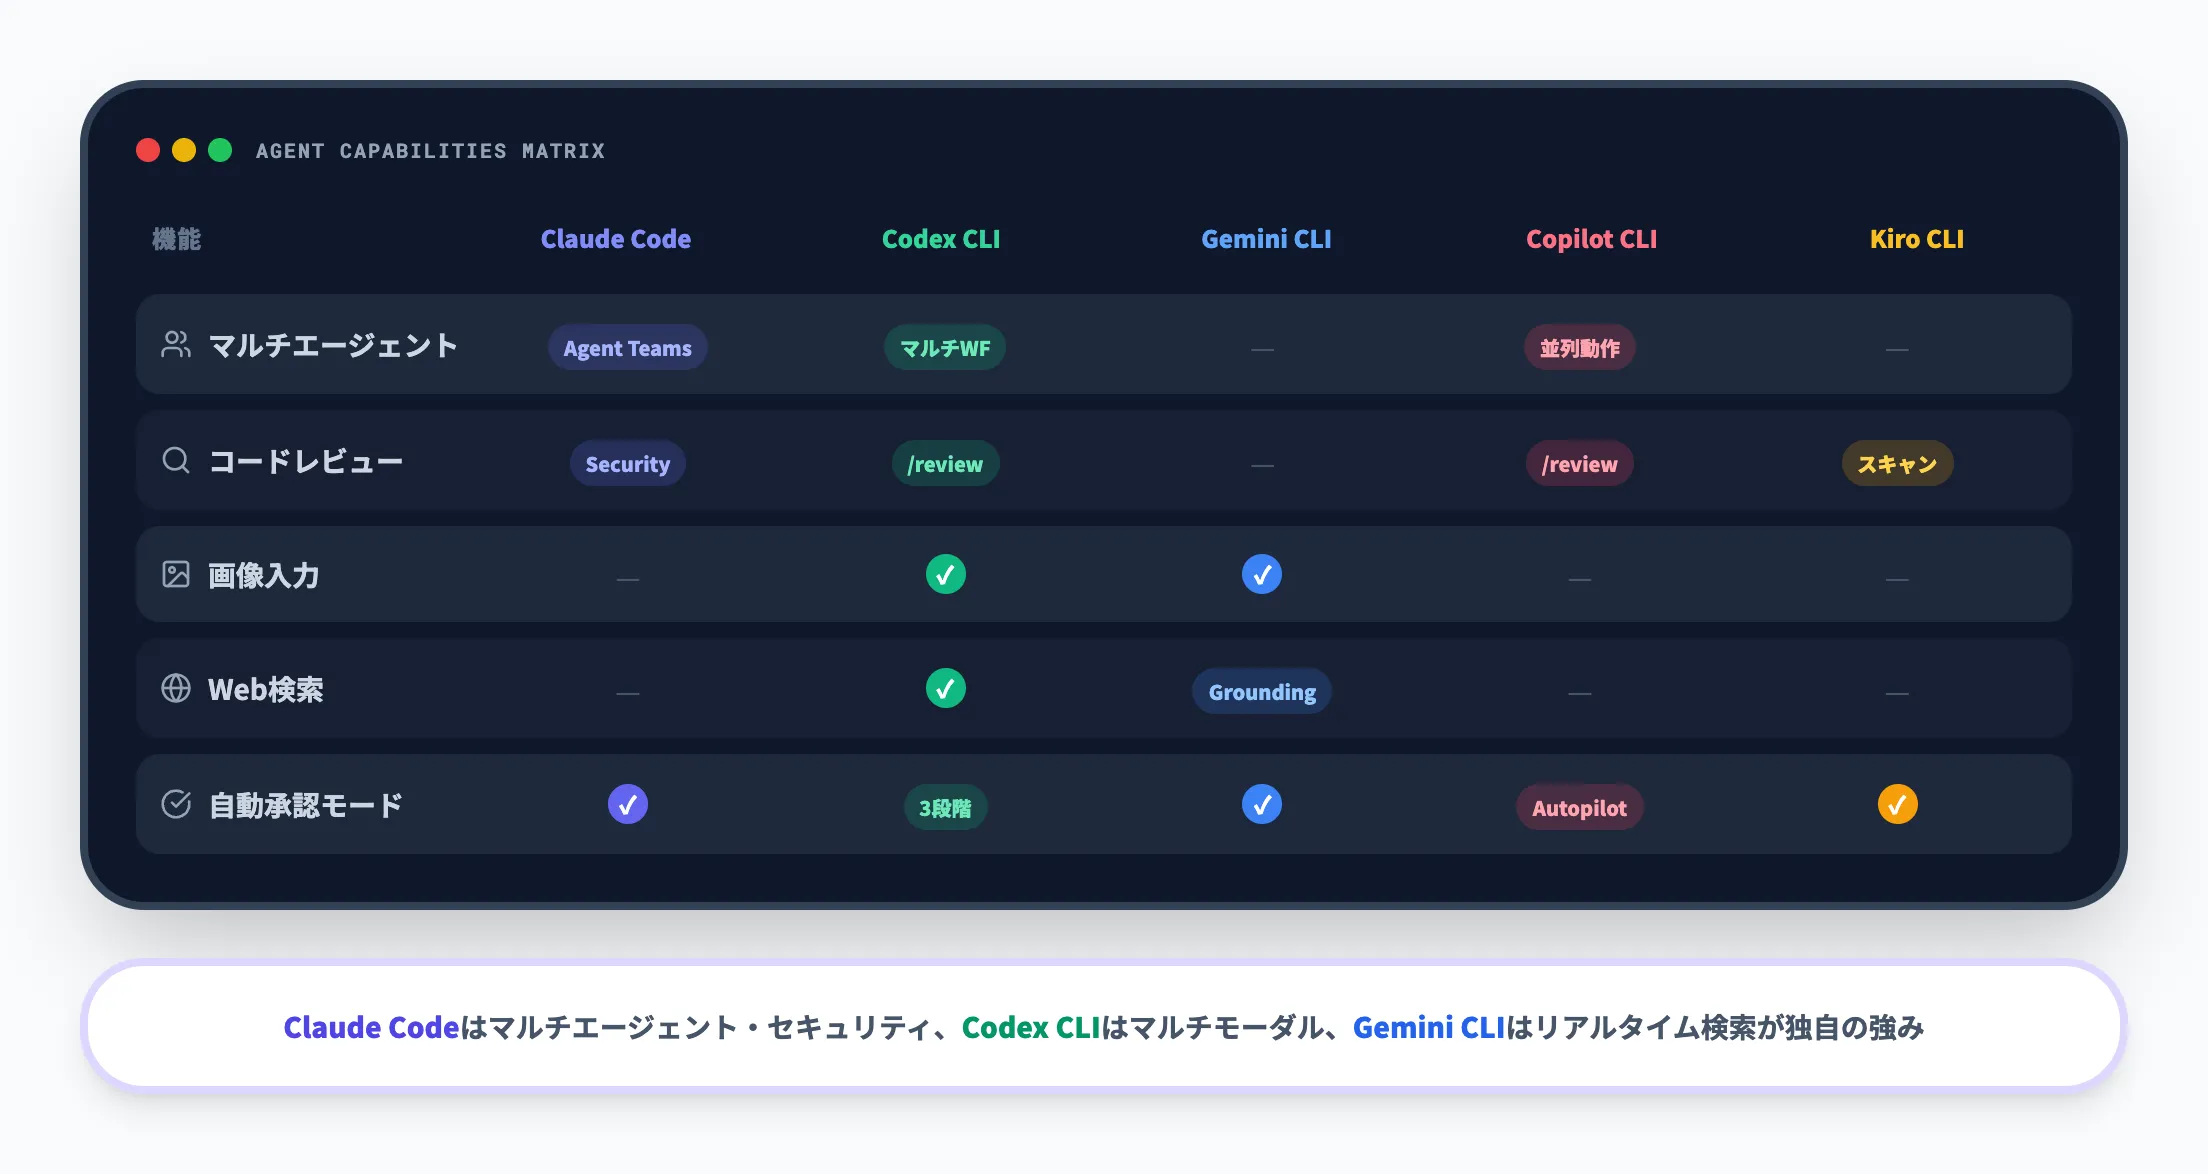
Task: Click Gemini CLI link in summary
Action: click(x=1428, y=1027)
